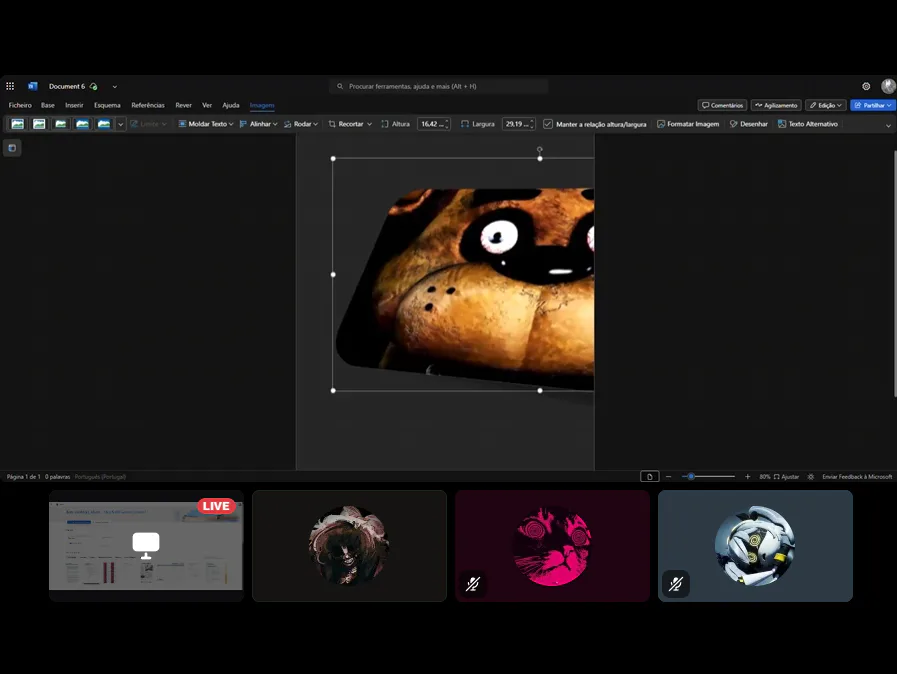Open the Edição mode dropdown
The width and height of the screenshot is (897, 674).
(x=825, y=105)
